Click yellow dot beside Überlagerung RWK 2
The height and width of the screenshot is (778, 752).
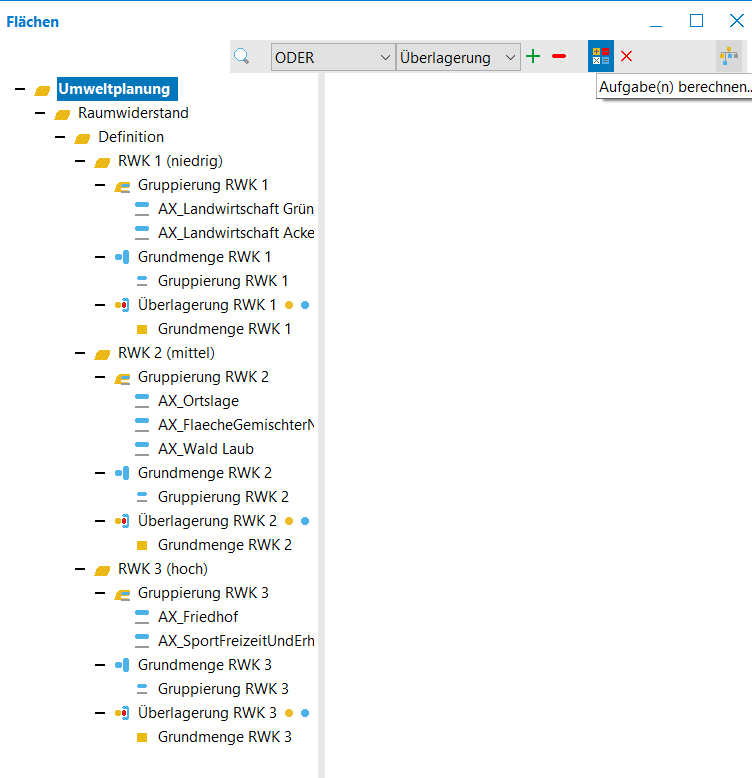pyautogui.click(x=289, y=521)
